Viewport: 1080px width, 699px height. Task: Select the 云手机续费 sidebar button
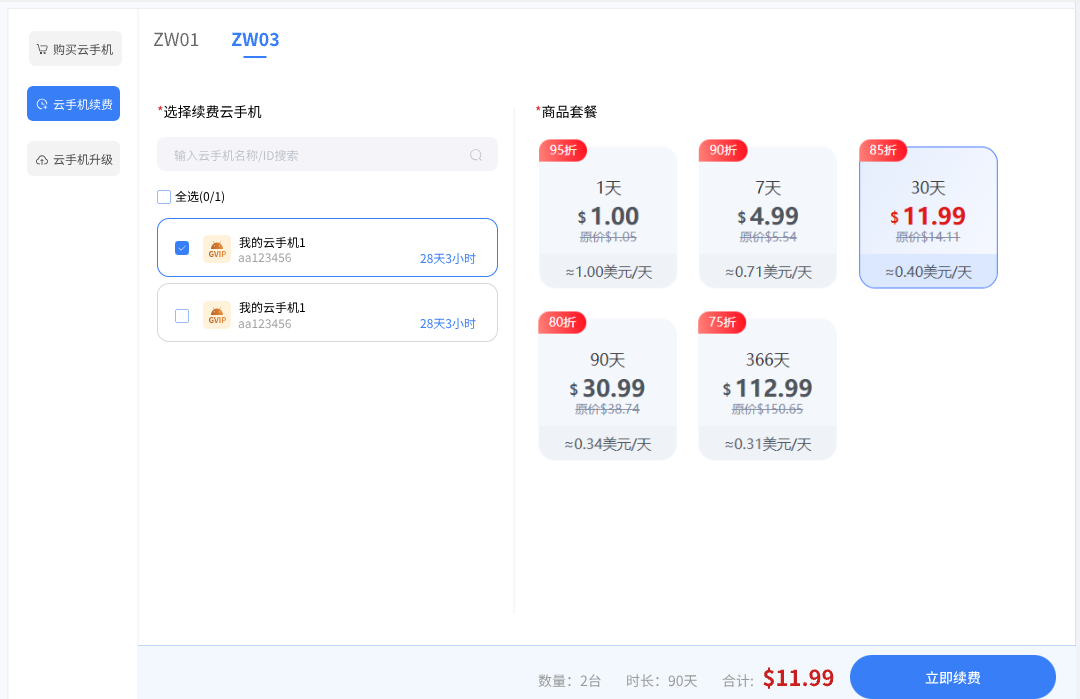74,104
